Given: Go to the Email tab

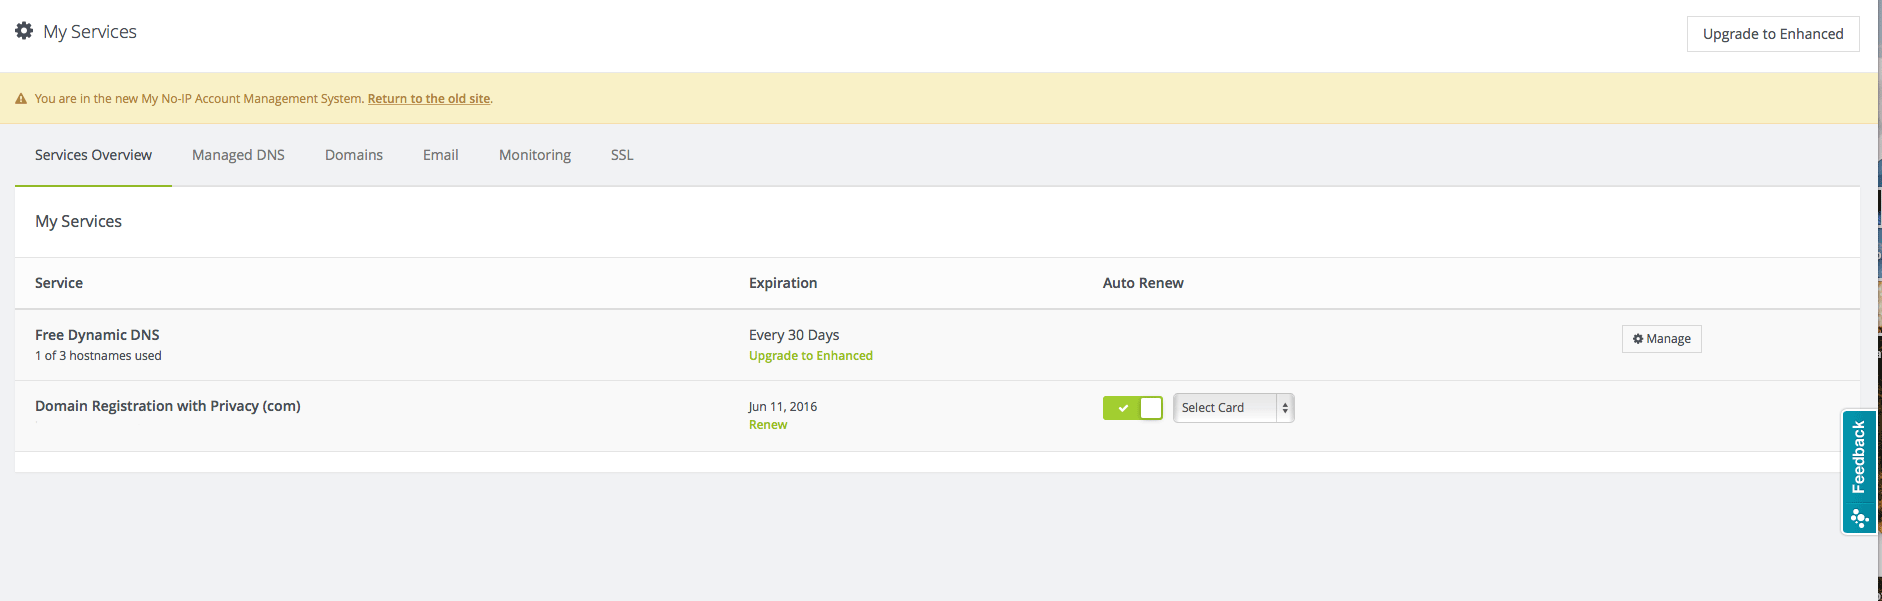Looking at the screenshot, I should (440, 155).
